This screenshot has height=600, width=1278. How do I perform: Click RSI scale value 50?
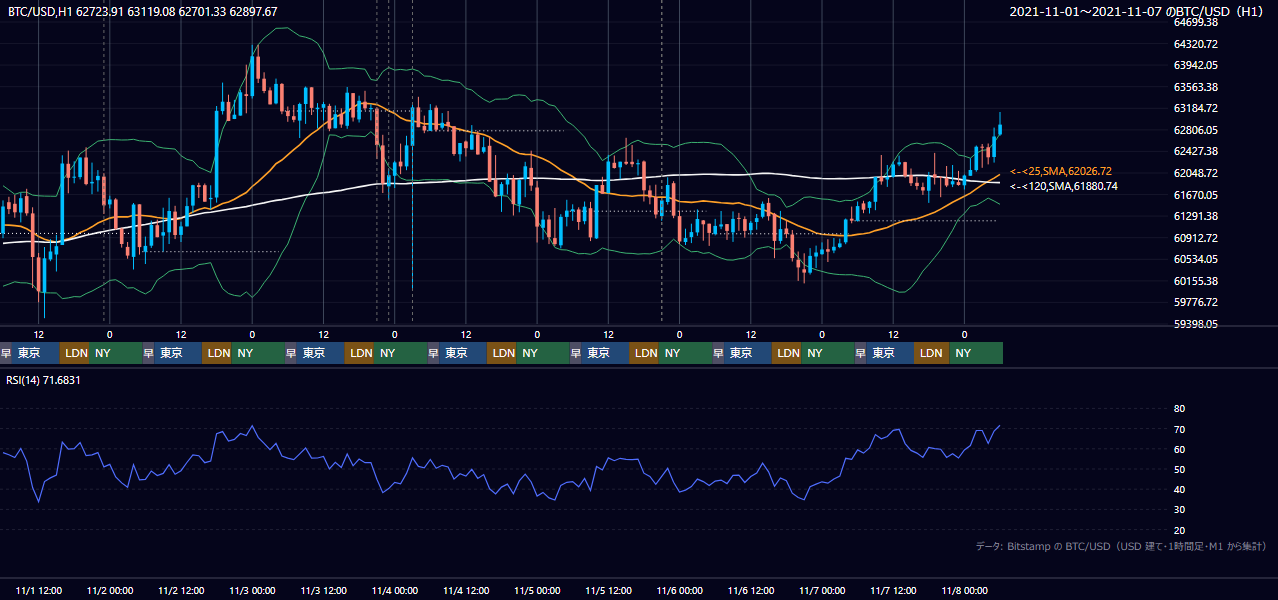tap(1179, 469)
